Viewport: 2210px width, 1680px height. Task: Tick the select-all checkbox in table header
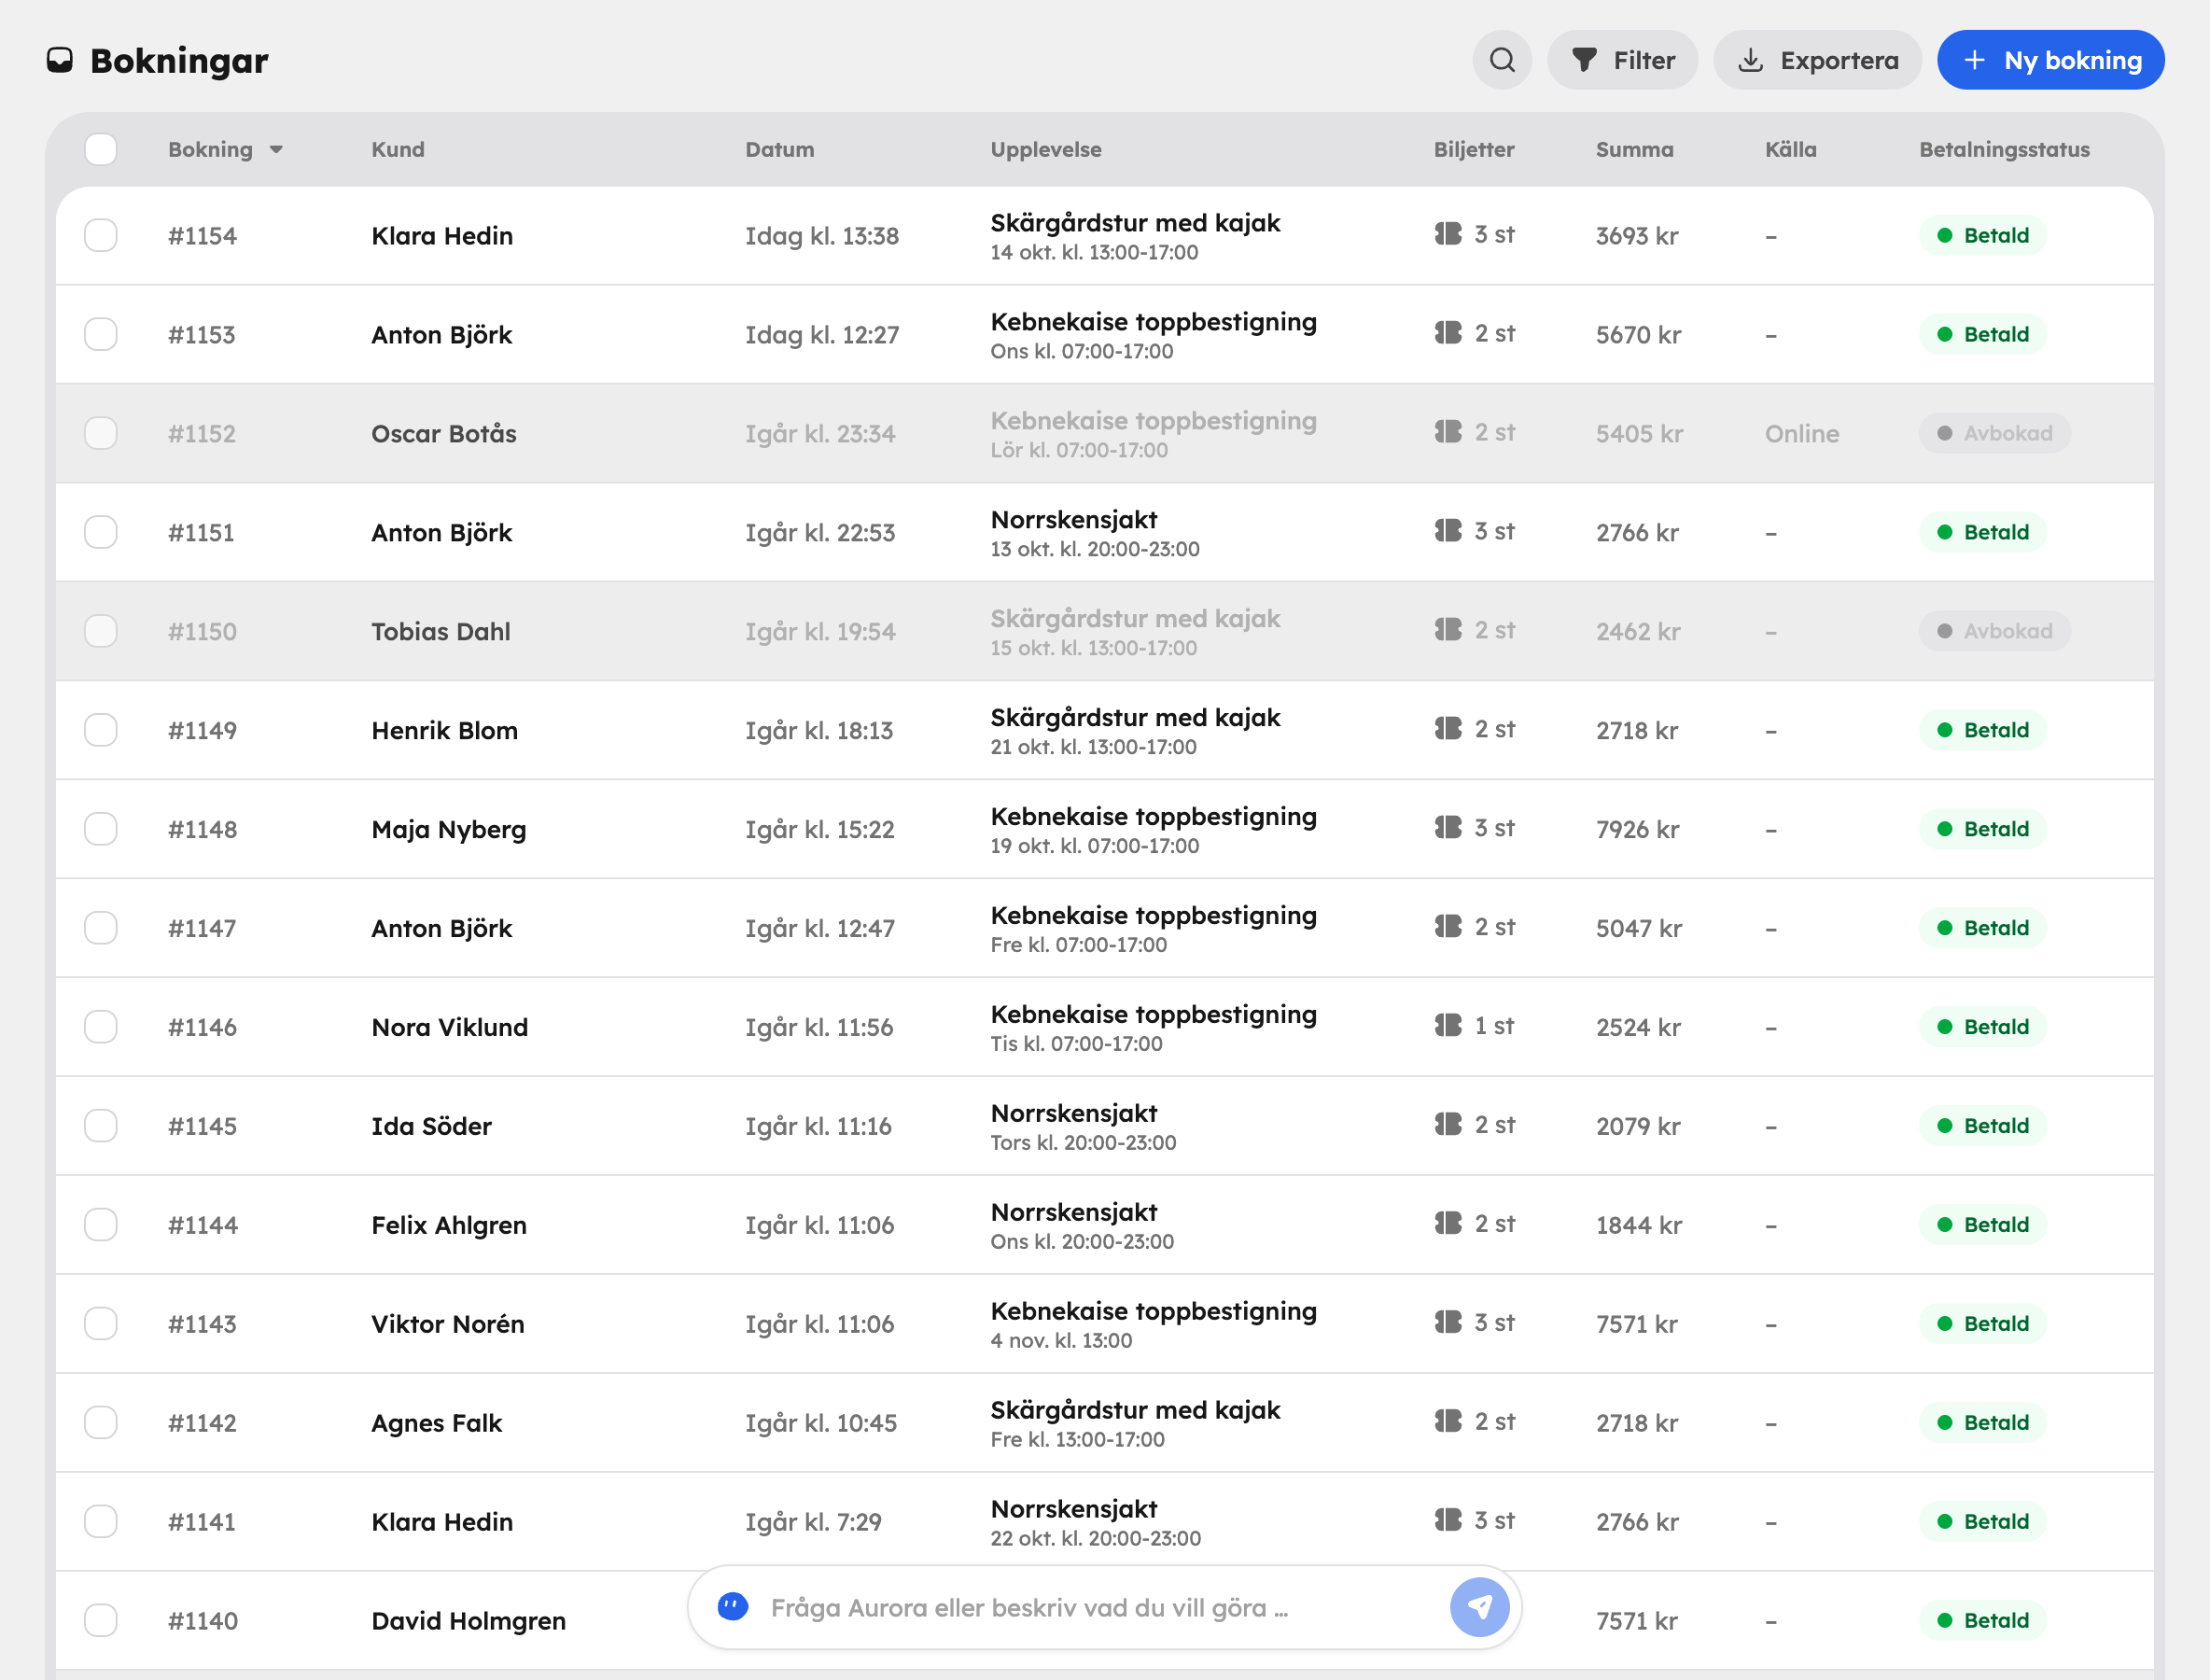(101, 149)
